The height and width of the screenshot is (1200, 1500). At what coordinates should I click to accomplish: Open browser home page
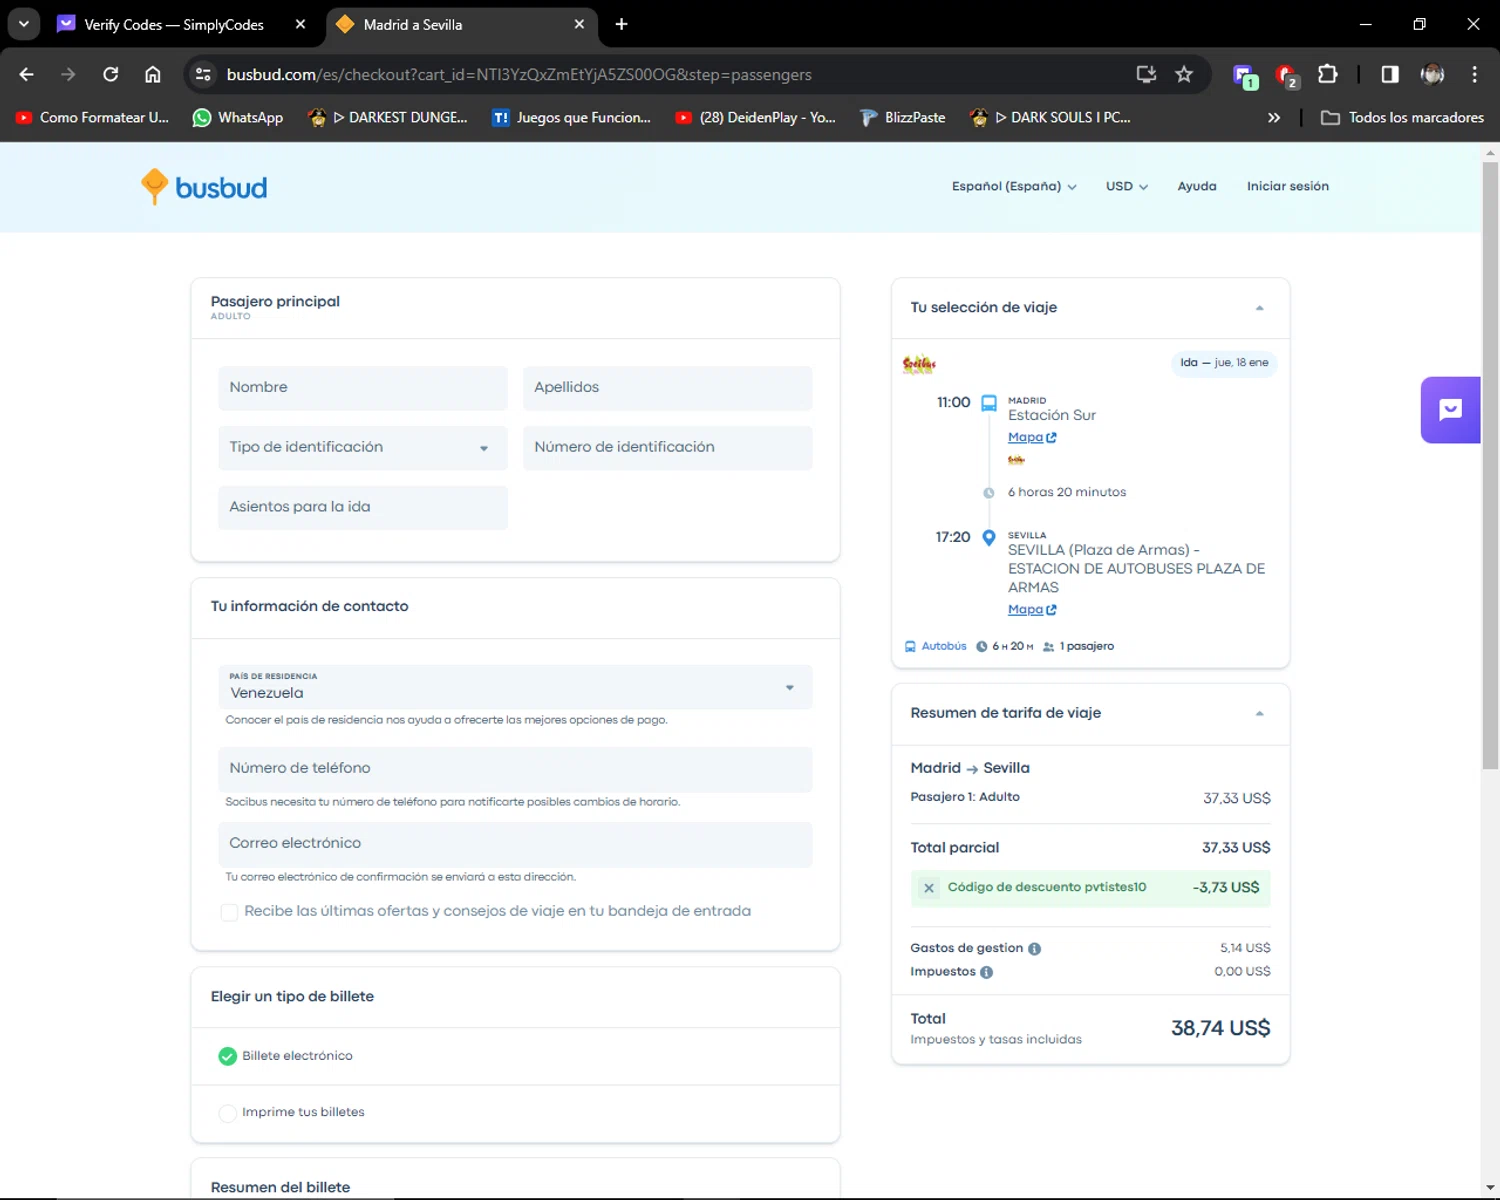tap(153, 74)
